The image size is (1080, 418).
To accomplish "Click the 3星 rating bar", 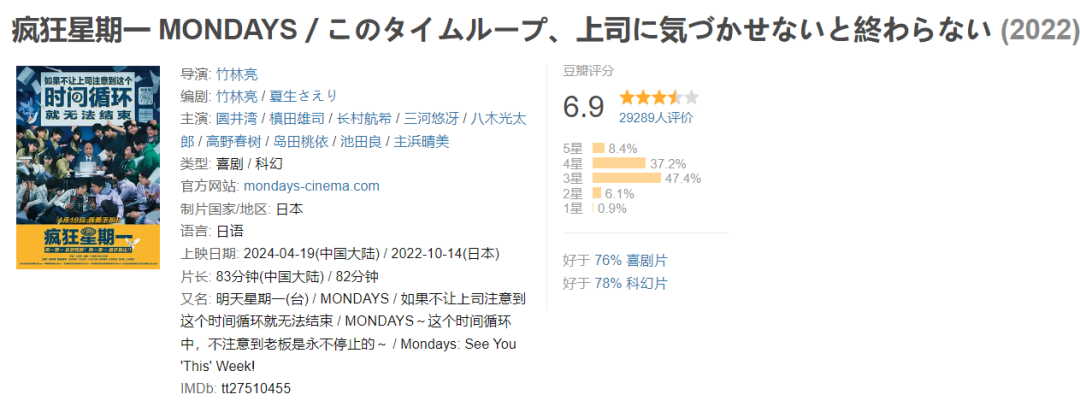I will (626, 178).
